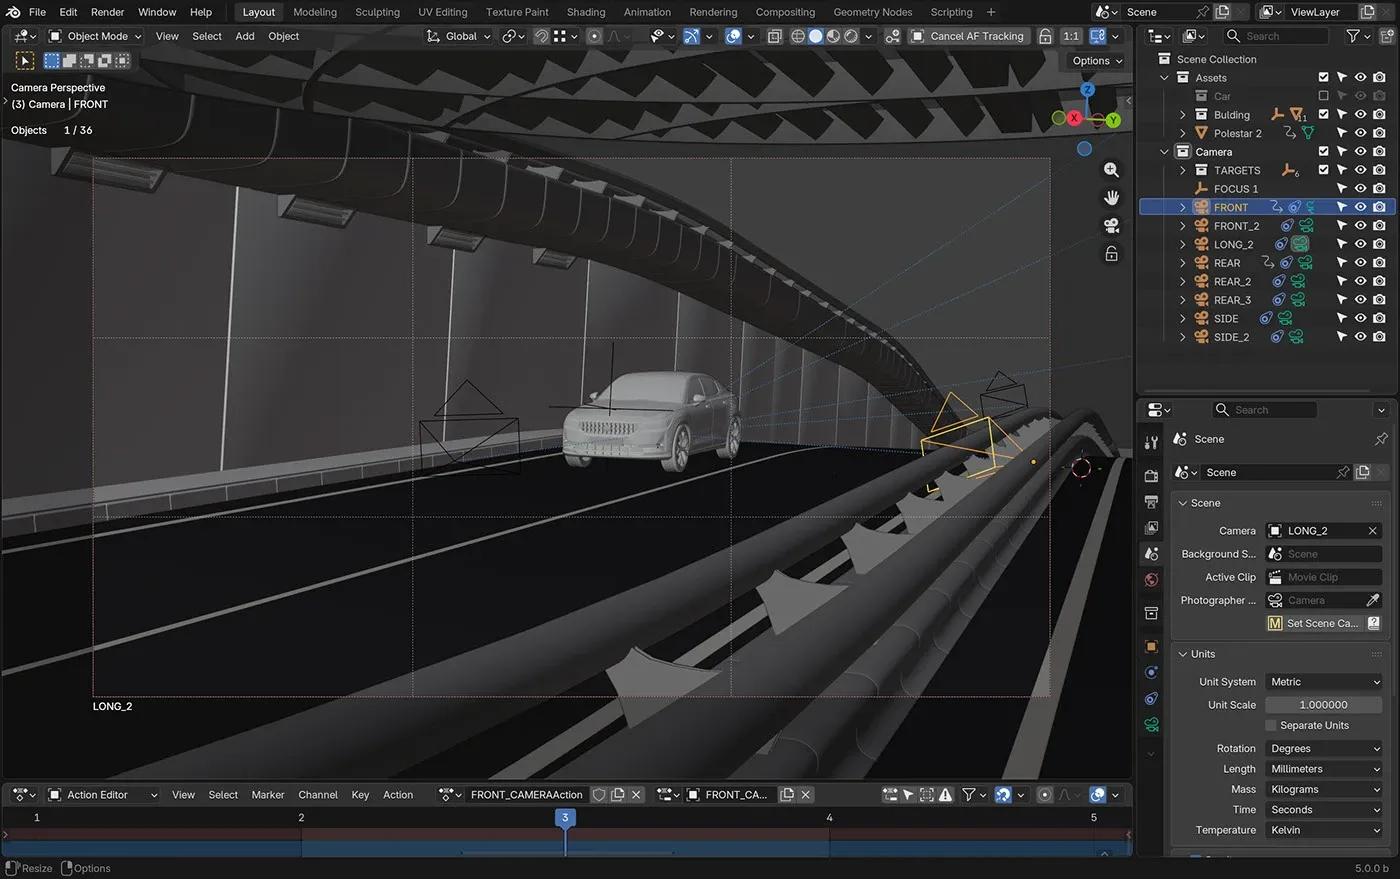Open the Physics properties tab icon
This screenshot has height=879, width=1400.
pos(1151,673)
